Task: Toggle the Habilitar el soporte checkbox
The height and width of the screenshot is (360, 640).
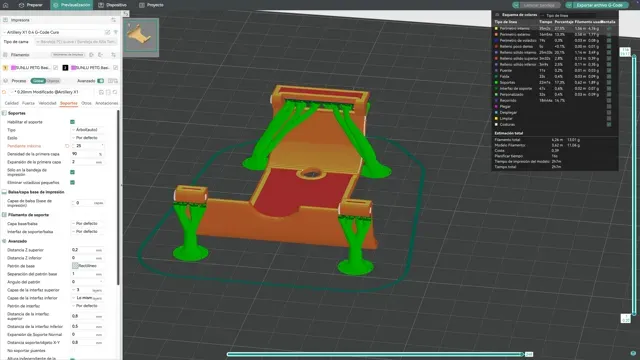Action: click(72, 122)
